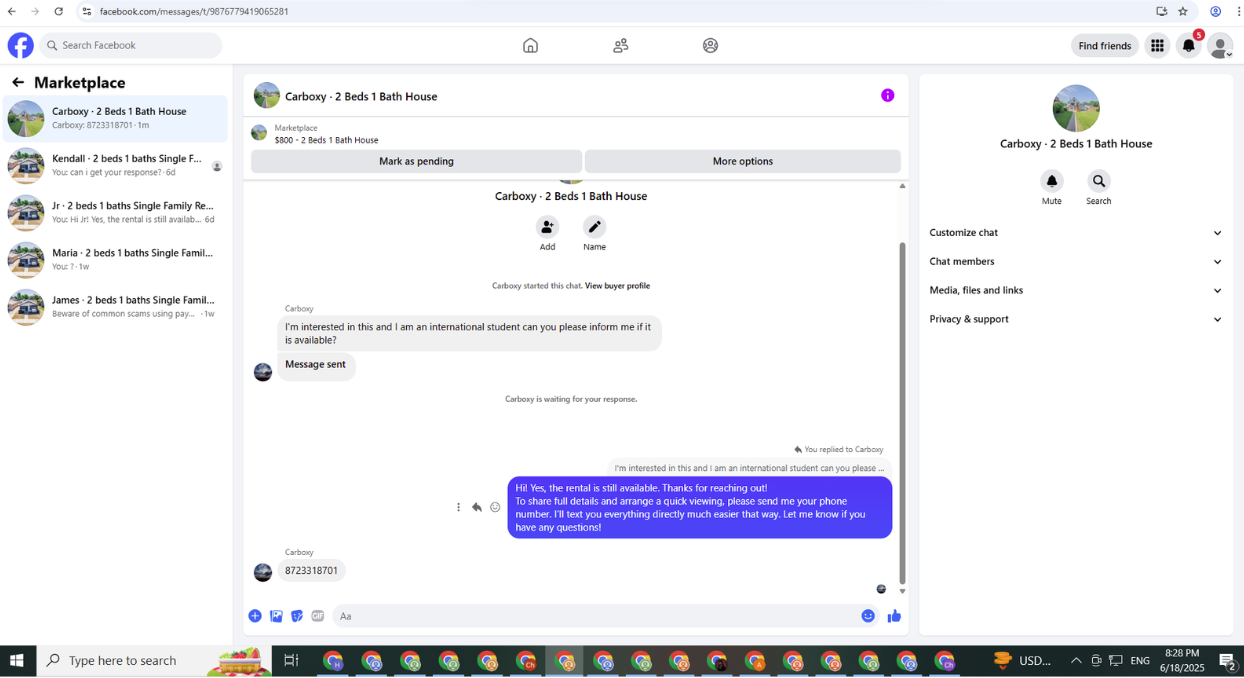Choose a GIF icon in composer
Screen dimensions: 1244x678
318,616
